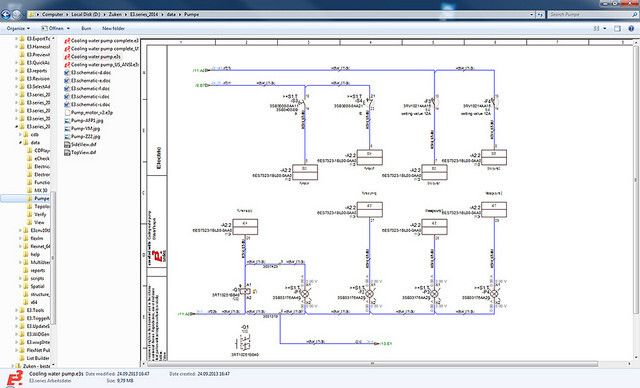Select Pump-222.jpg image file
The image size is (640, 388).
[82, 137]
